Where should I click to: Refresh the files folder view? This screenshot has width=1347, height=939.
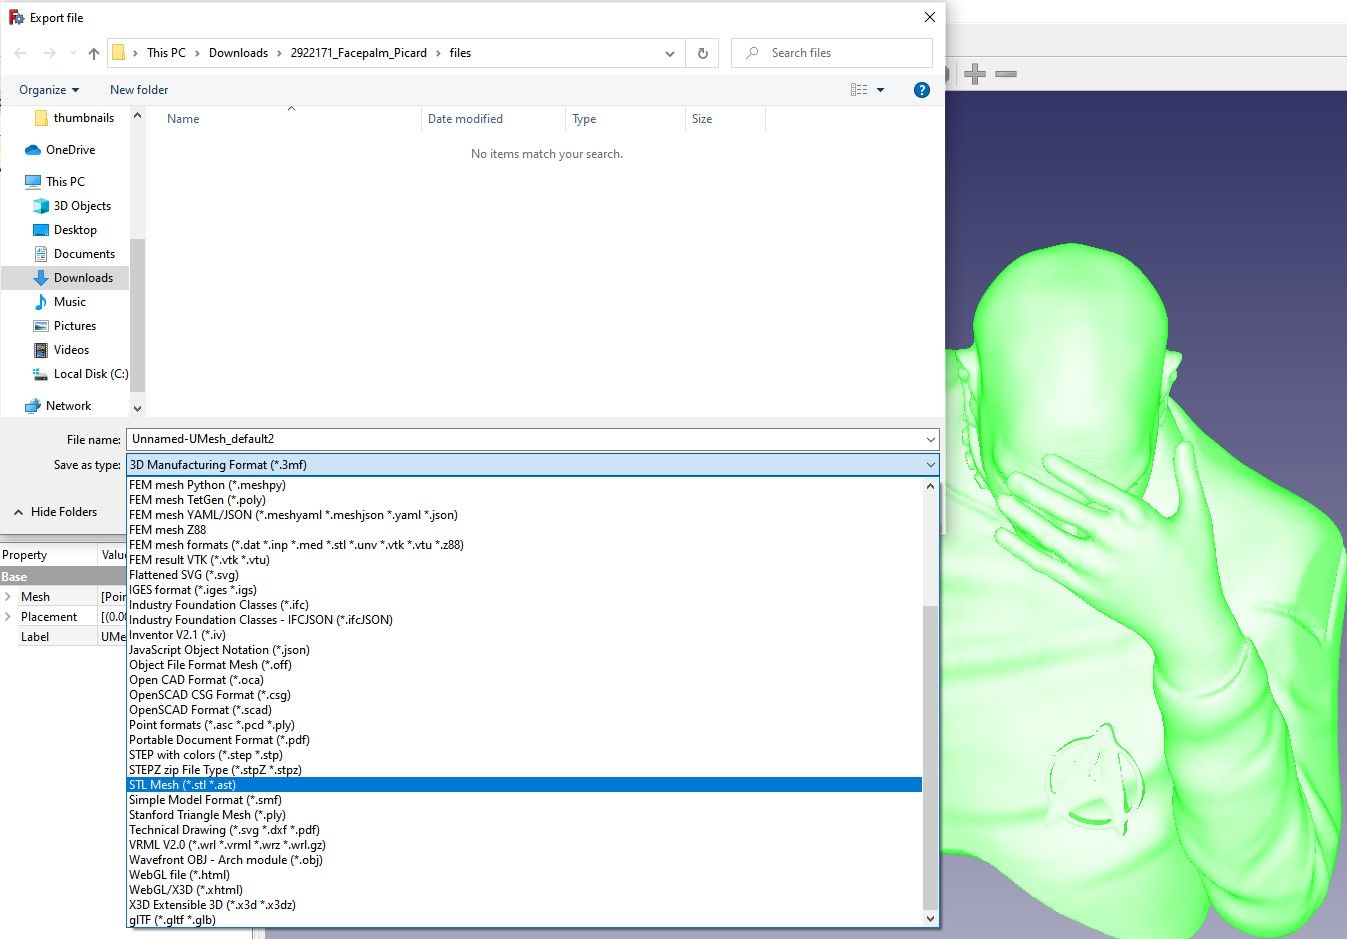(703, 53)
